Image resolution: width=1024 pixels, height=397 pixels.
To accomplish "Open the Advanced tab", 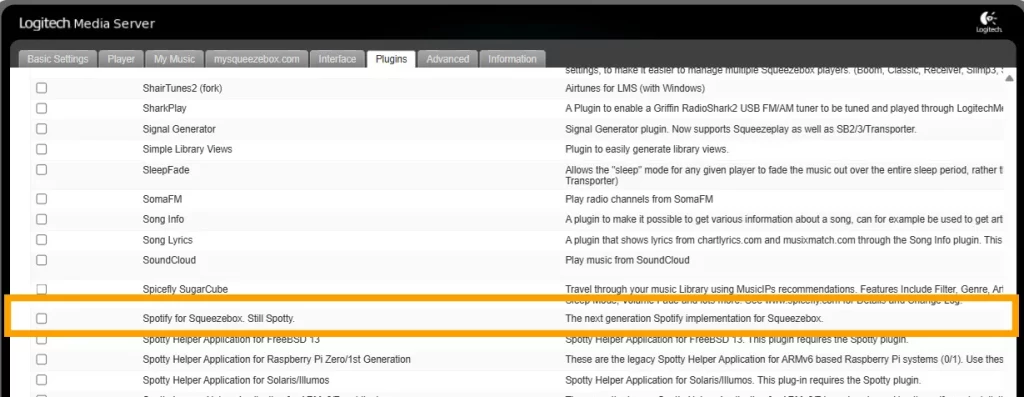I will (447, 59).
